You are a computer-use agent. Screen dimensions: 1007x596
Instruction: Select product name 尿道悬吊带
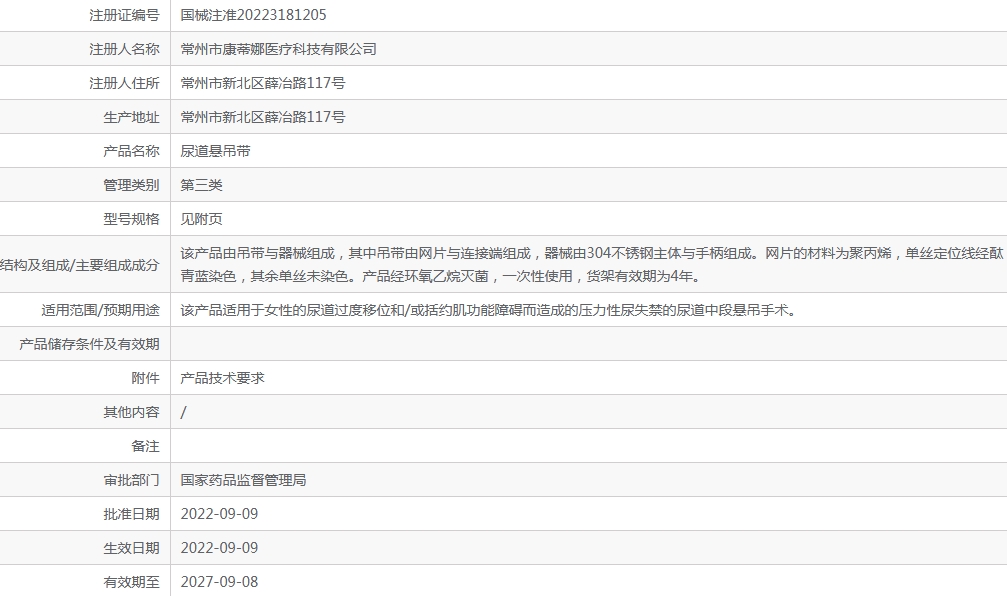(x=215, y=151)
